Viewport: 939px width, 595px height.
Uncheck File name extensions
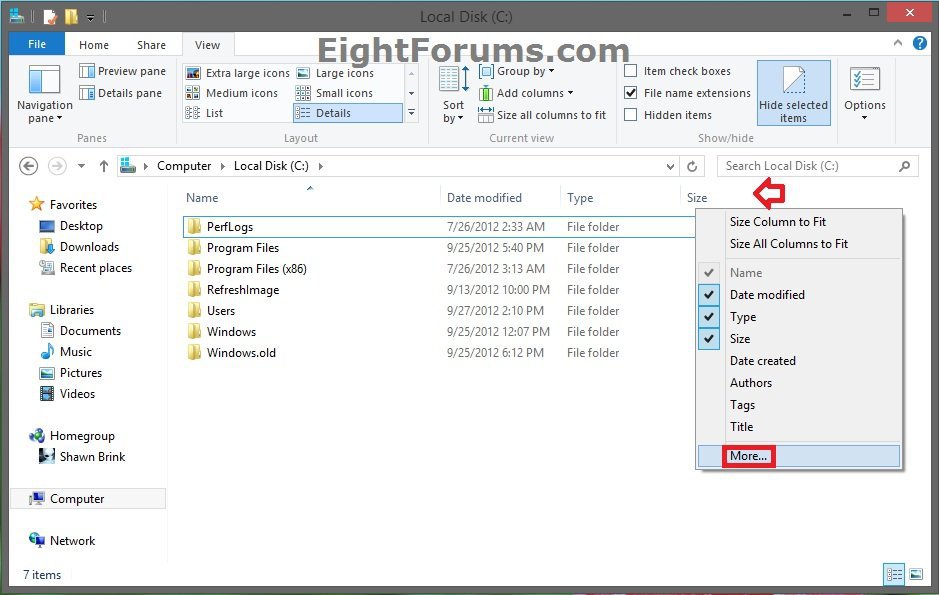631,93
